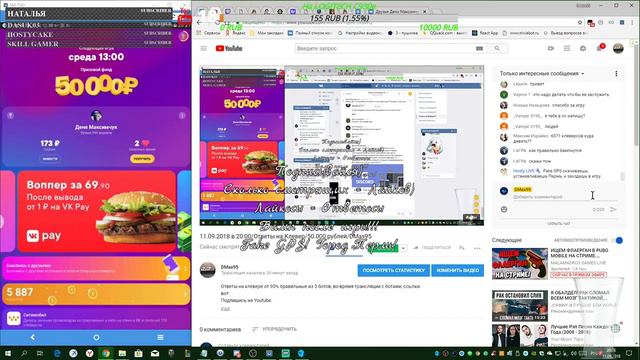Image resolution: width=640 pixels, height=360 pixels.
Task: Open the 5 887 coins yellow bar
Action: [96, 294]
